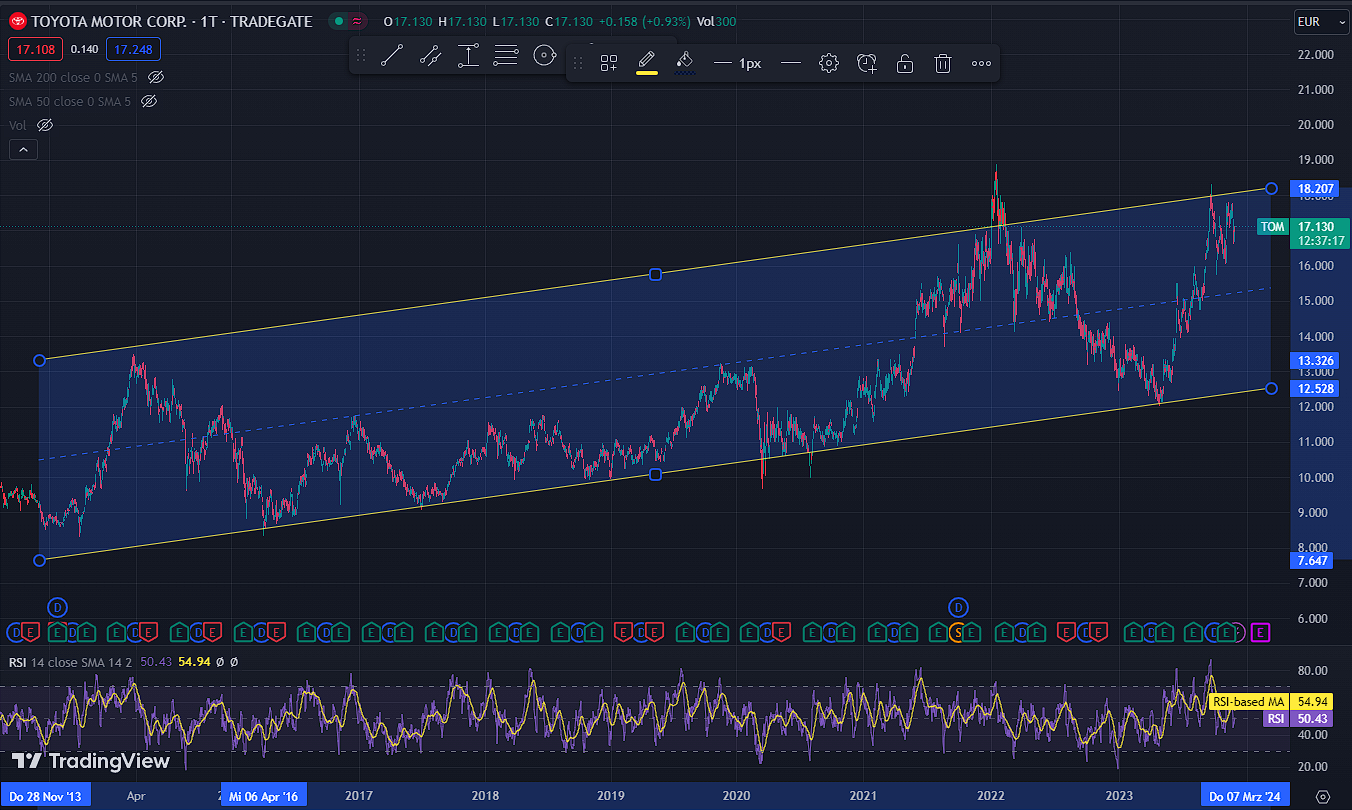Lock the selected drawing

pyautogui.click(x=904, y=64)
